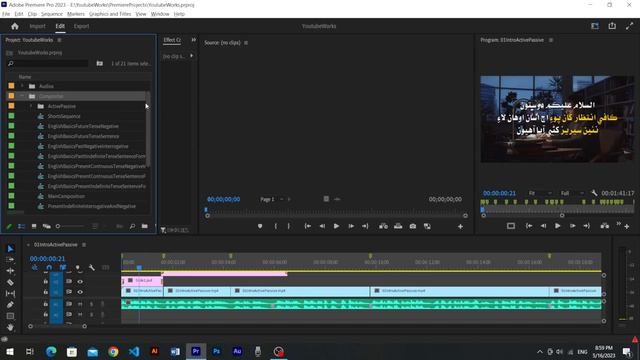Click the Project panel search field
Image resolution: width=640 pixels, height=360 pixels.
48,64
